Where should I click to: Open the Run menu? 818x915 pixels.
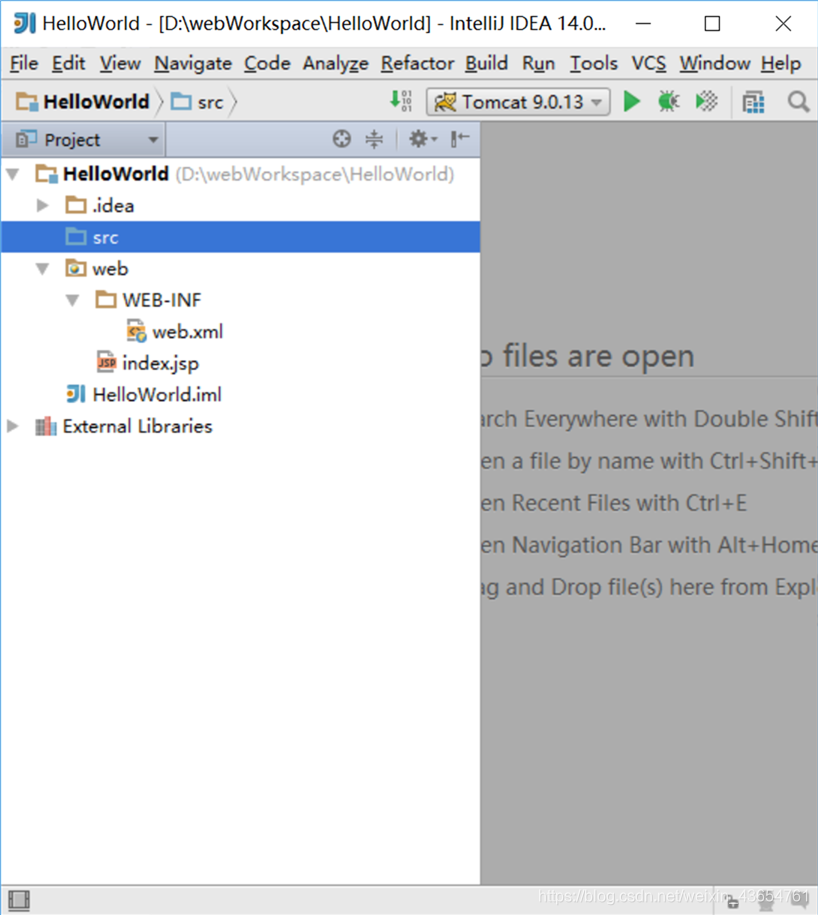[x=538, y=63]
